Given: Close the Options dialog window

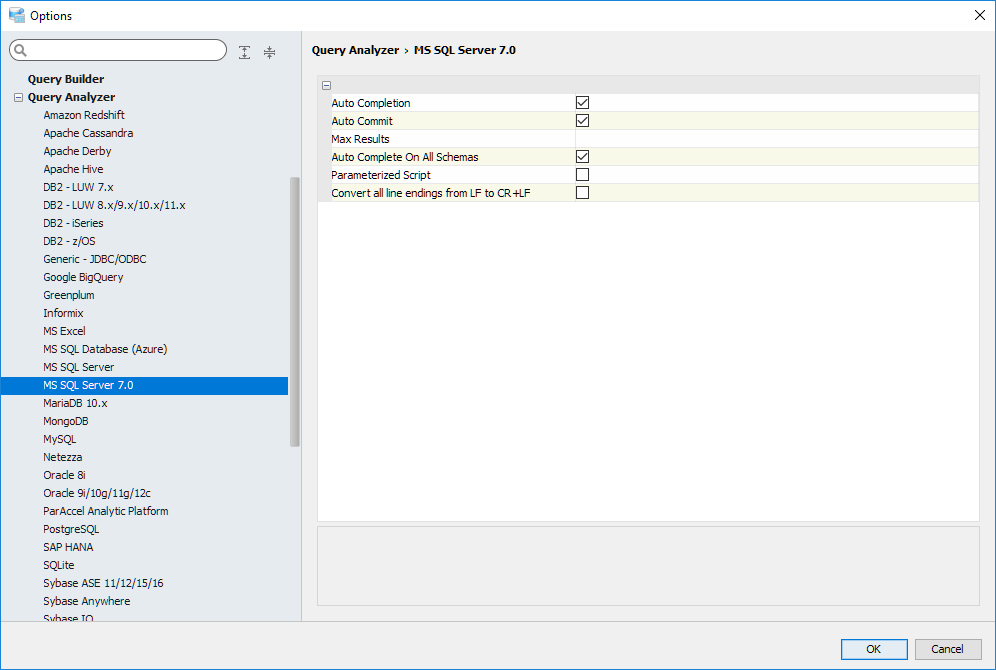Looking at the screenshot, I should 979,15.
